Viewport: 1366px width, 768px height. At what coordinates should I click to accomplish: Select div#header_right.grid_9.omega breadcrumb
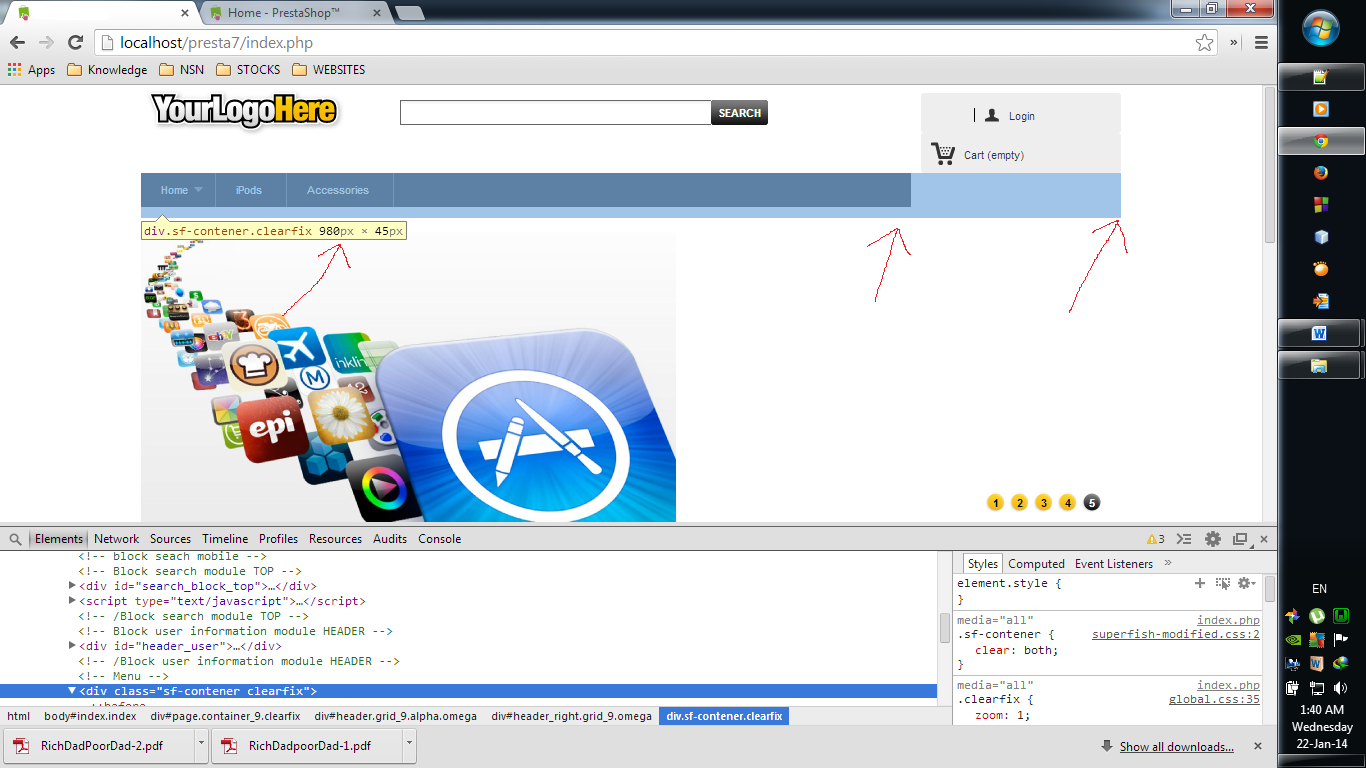[570, 716]
